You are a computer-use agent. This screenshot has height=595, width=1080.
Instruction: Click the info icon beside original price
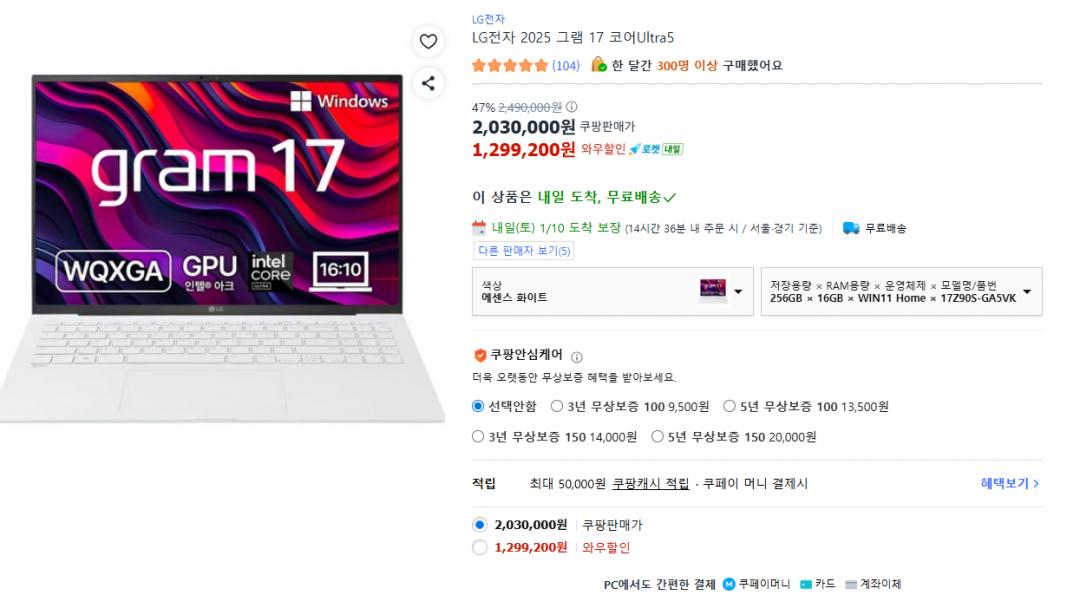[x=572, y=107]
